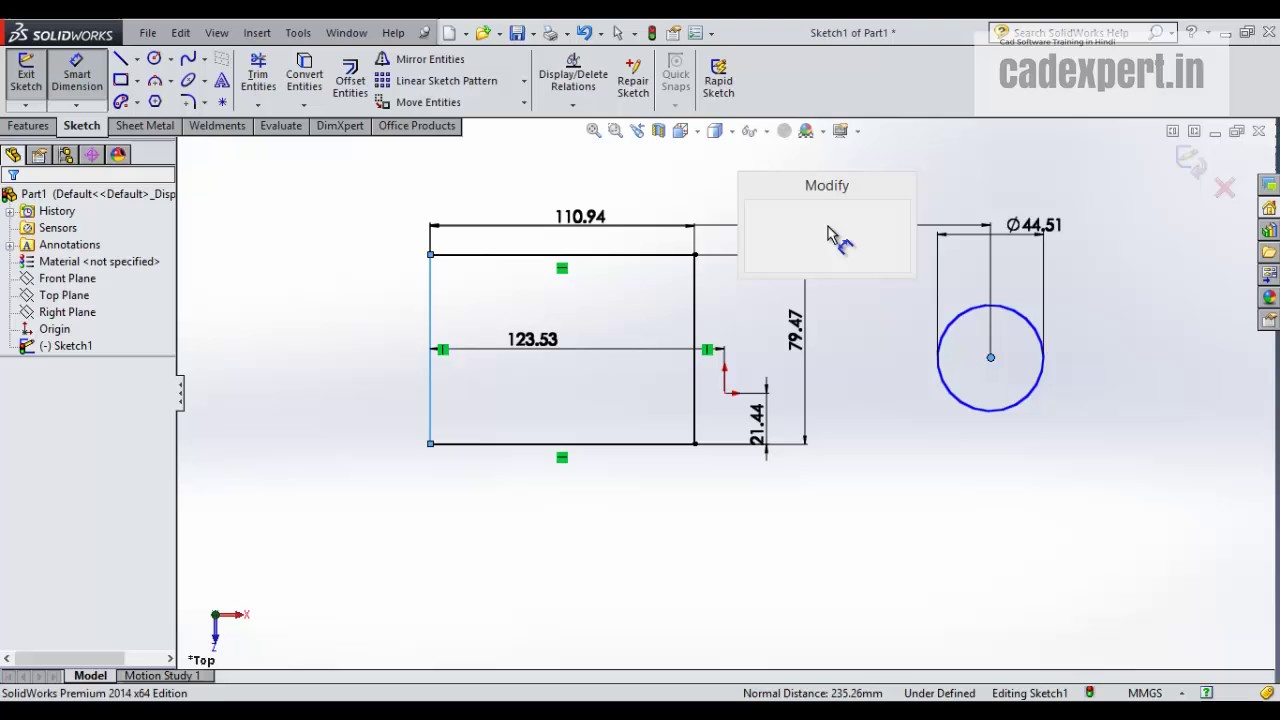The height and width of the screenshot is (720, 1280).
Task: Click Mirror Entities tool
Action: pos(420,59)
